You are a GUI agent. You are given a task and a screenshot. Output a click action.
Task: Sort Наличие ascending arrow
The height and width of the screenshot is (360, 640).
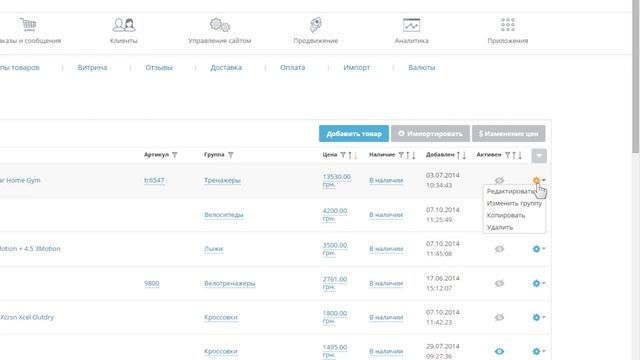[408, 155]
